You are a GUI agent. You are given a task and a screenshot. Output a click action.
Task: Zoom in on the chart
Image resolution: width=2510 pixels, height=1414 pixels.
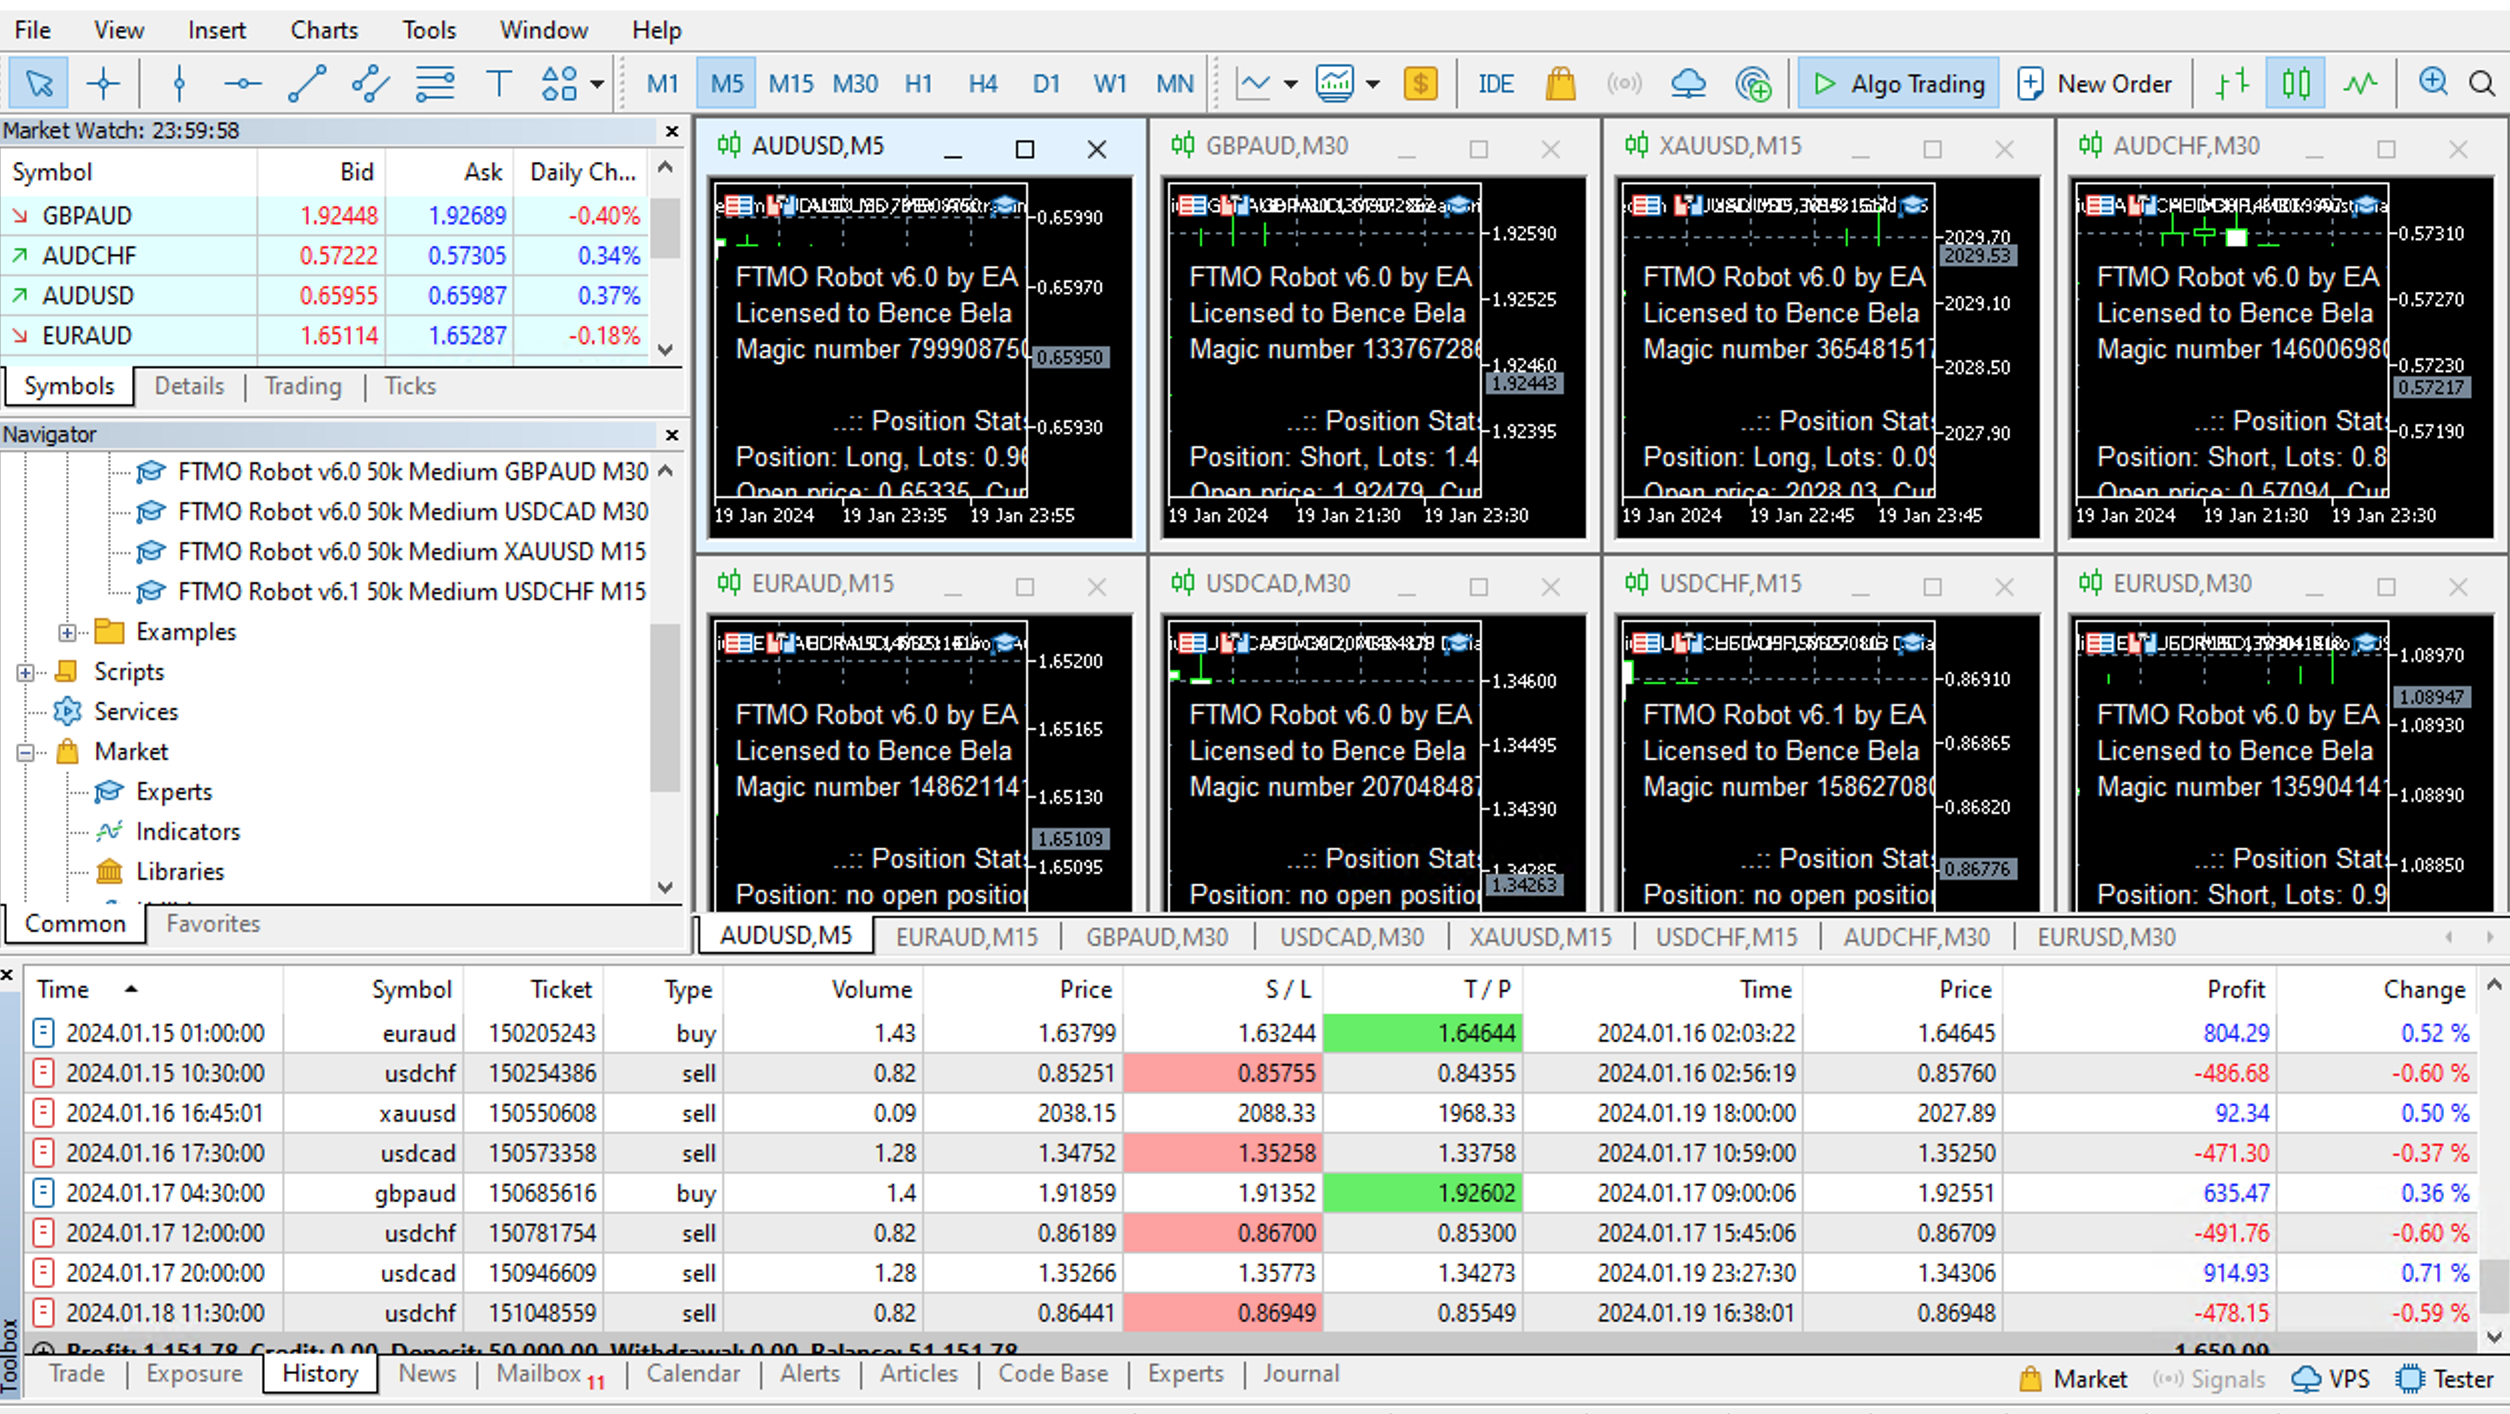tap(2432, 84)
